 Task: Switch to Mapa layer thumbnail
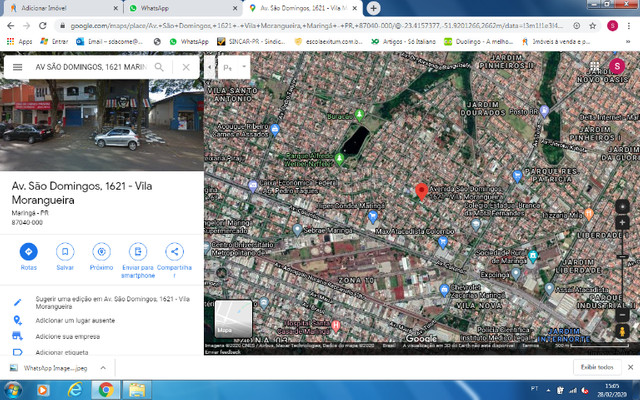pyautogui.click(x=233, y=319)
